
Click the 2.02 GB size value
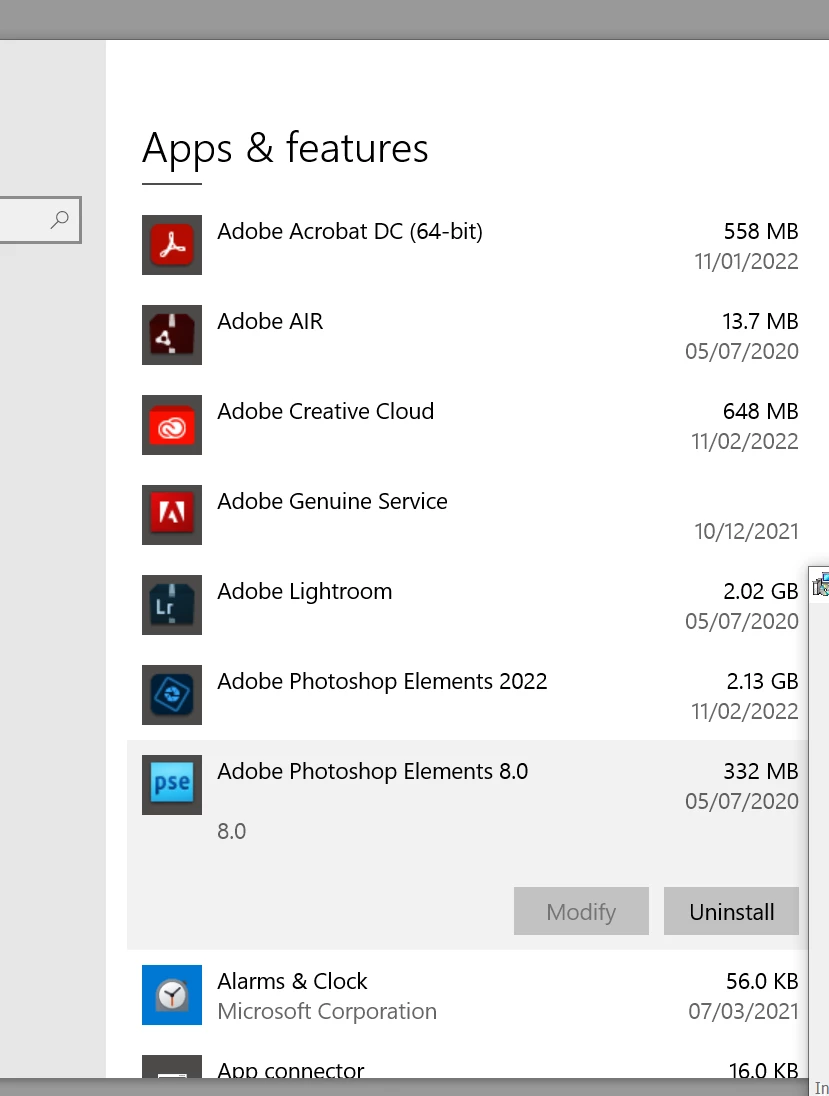(760, 591)
